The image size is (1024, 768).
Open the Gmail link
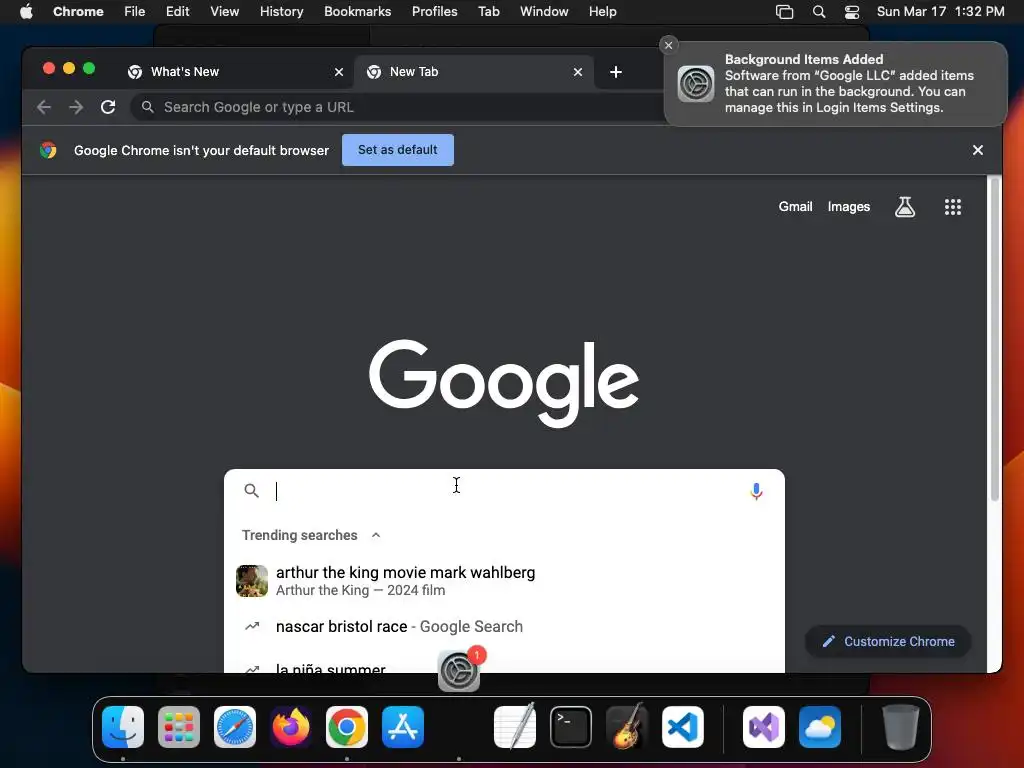pos(795,206)
